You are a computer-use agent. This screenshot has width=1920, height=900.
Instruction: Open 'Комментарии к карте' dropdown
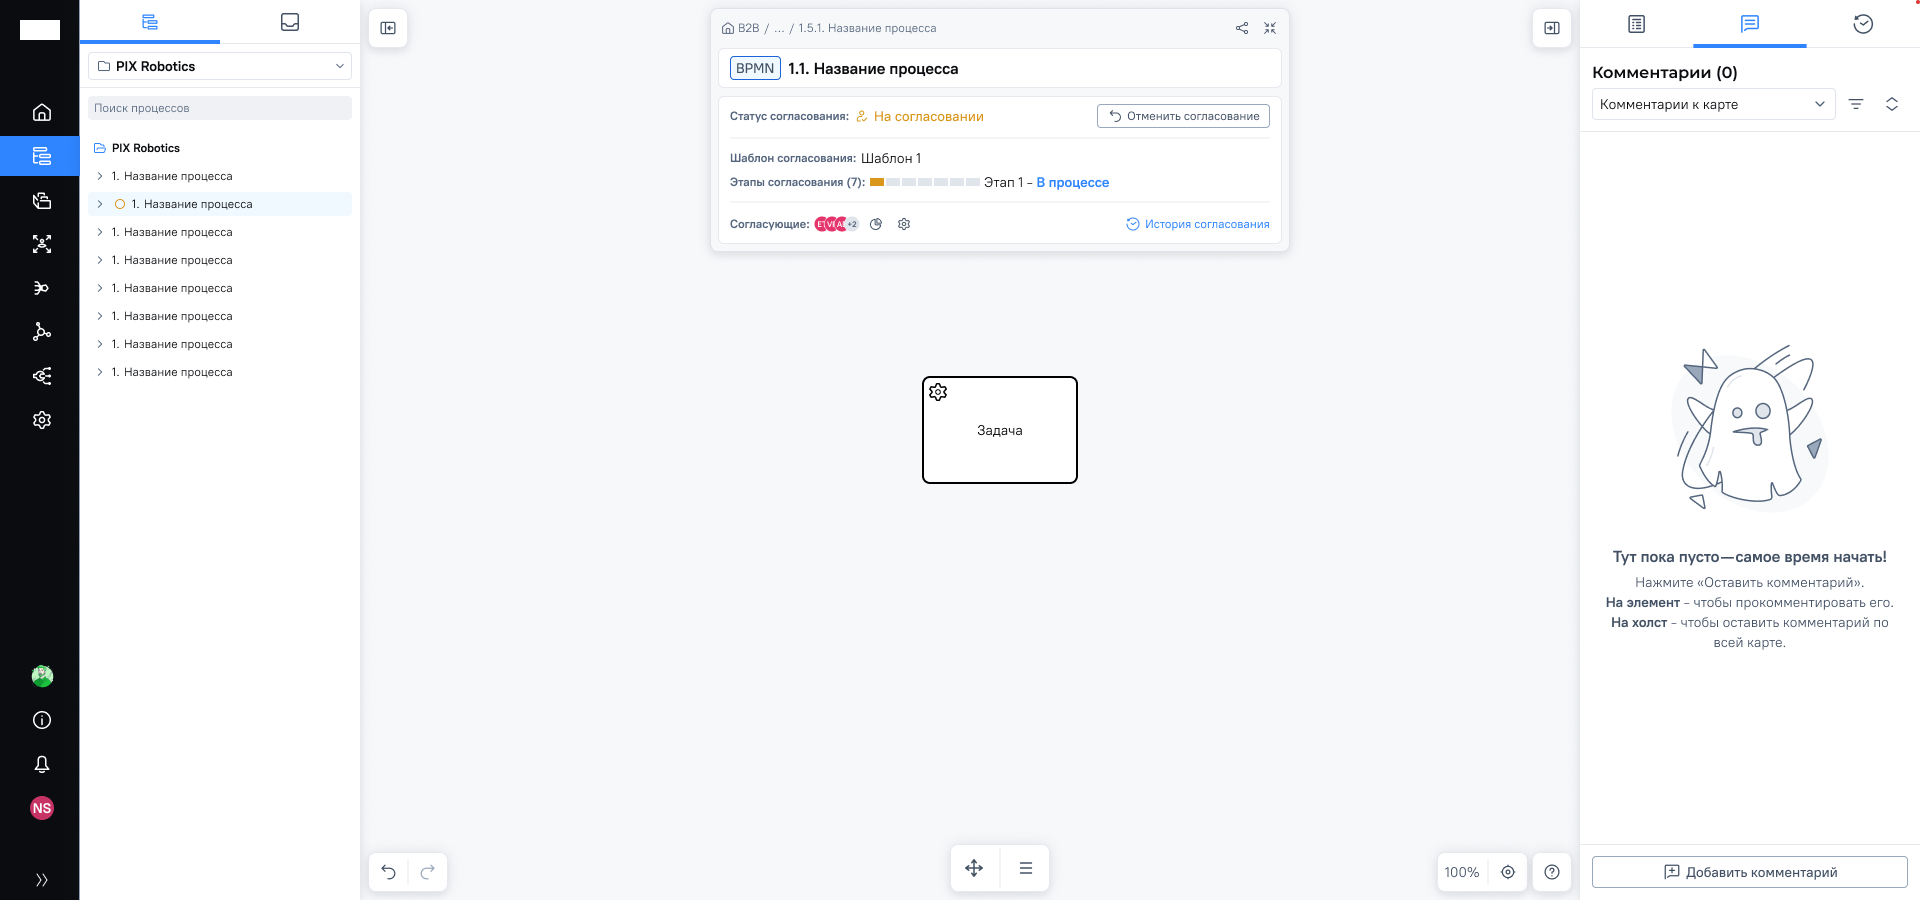tap(1712, 104)
